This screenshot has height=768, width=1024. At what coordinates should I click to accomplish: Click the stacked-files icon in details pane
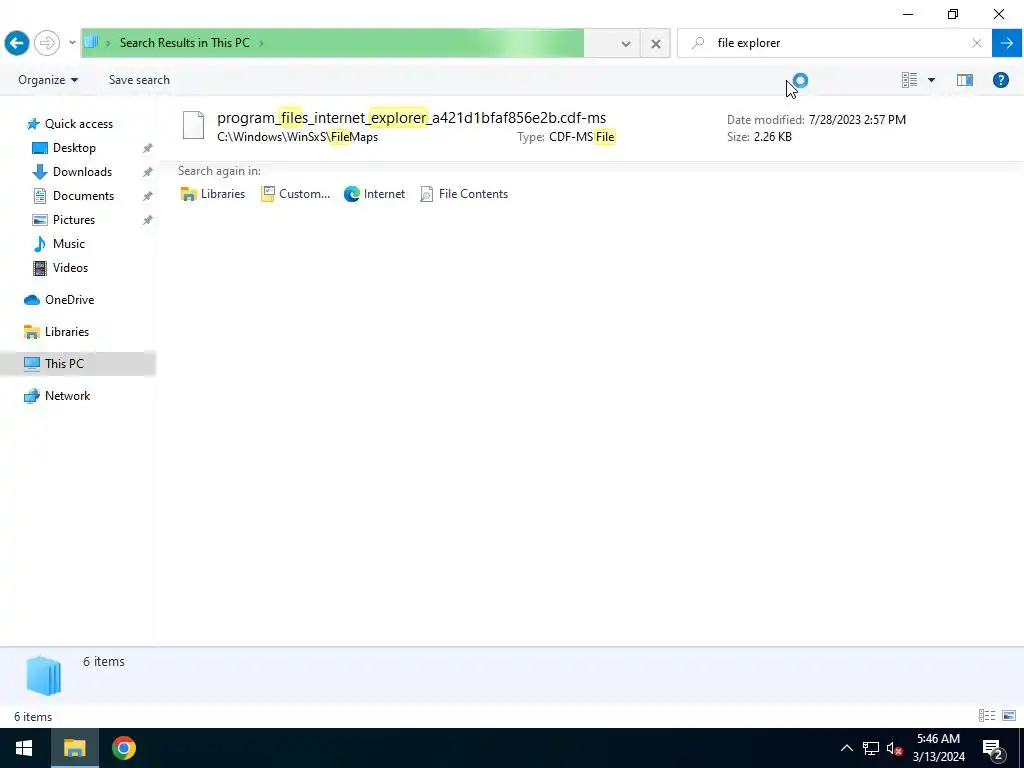(x=43, y=675)
